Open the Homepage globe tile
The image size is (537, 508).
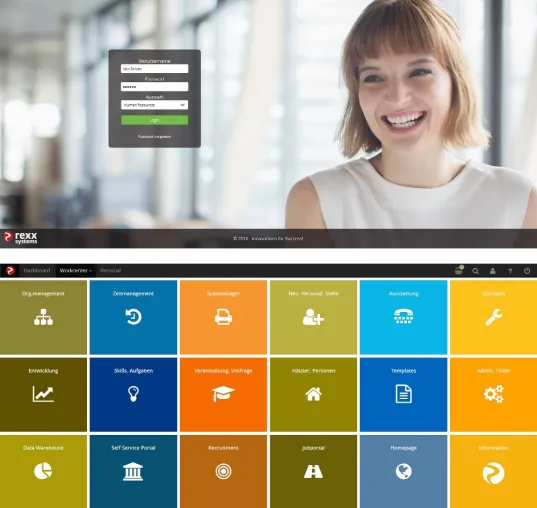pyautogui.click(x=403, y=472)
